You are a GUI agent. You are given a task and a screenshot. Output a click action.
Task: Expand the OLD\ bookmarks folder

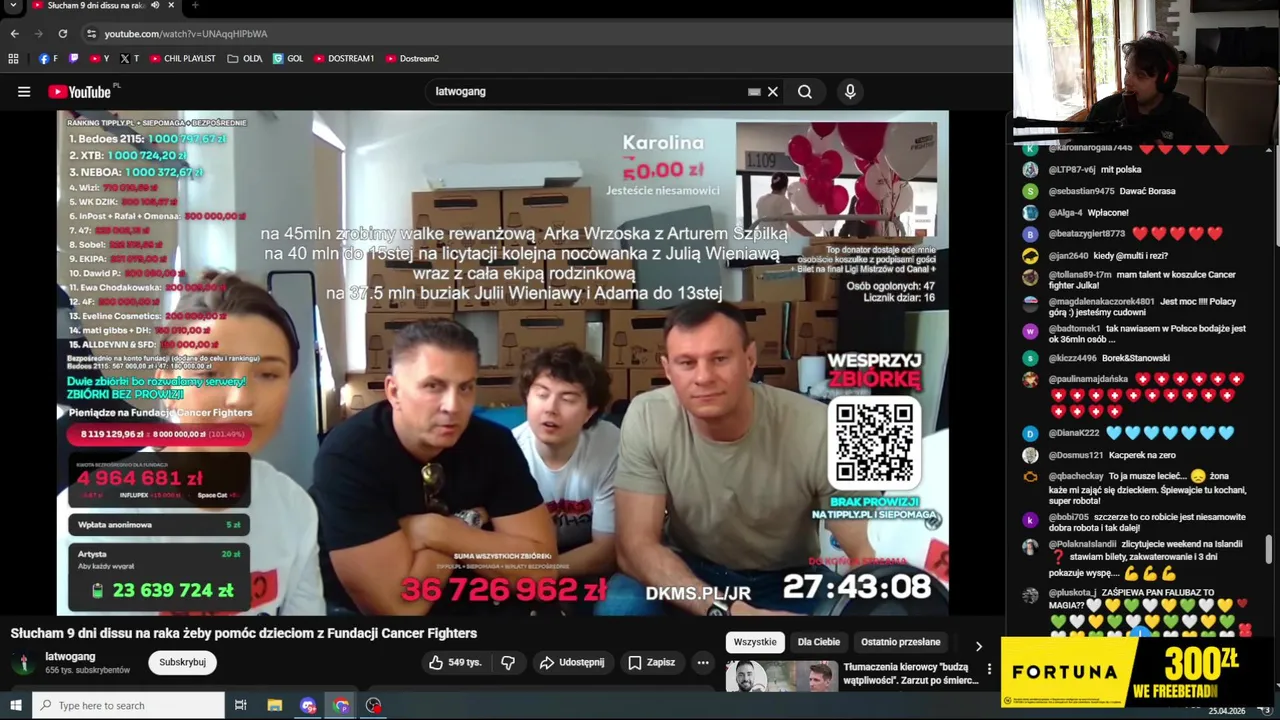point(245,59)
